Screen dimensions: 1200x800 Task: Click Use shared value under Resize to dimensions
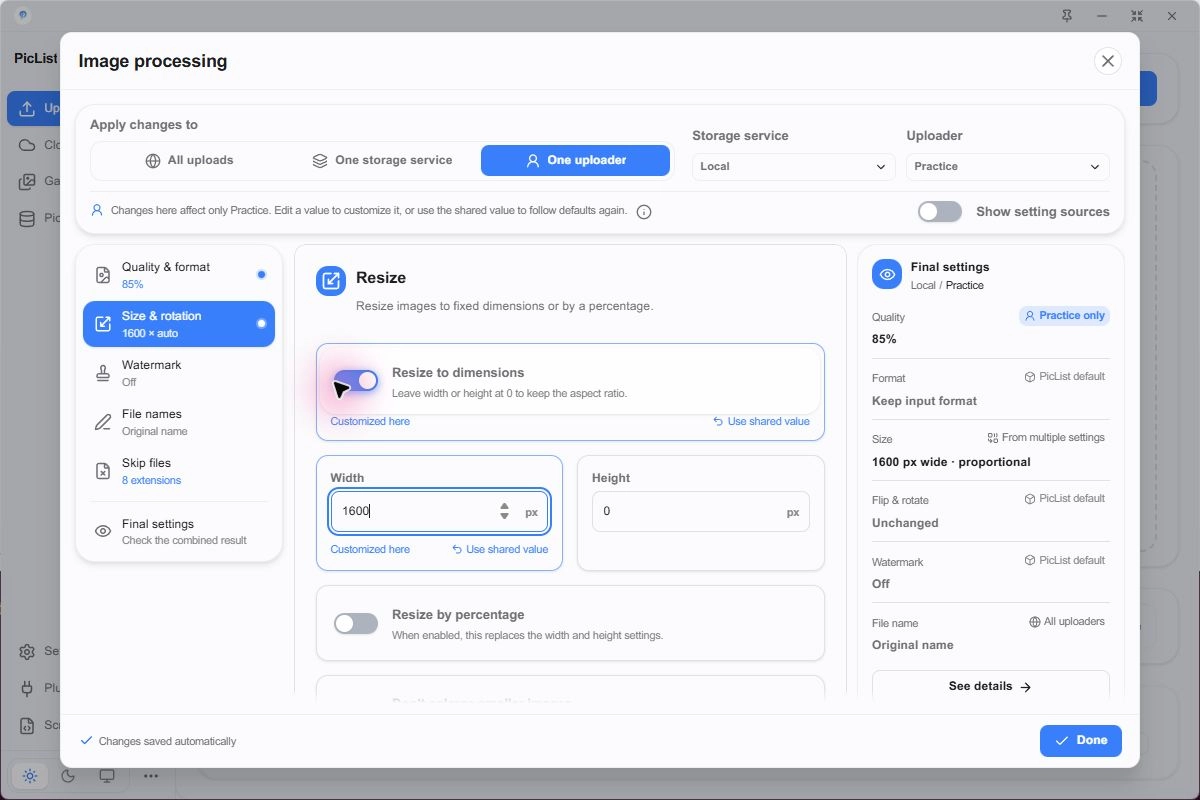(761, 422)
